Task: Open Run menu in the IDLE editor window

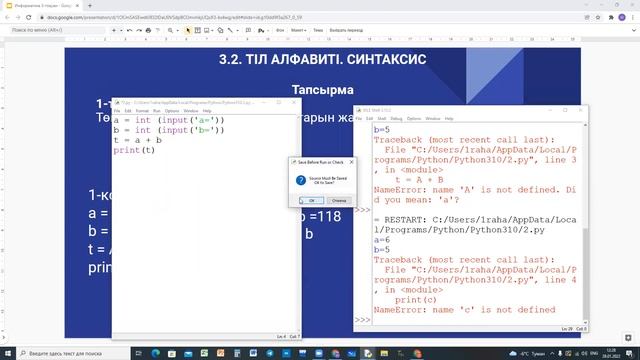Action: tap(157, 111)
